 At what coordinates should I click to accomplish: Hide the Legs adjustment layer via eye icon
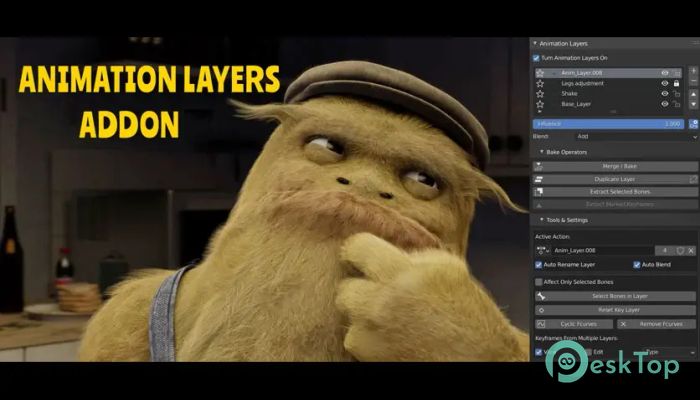[665, 83]
